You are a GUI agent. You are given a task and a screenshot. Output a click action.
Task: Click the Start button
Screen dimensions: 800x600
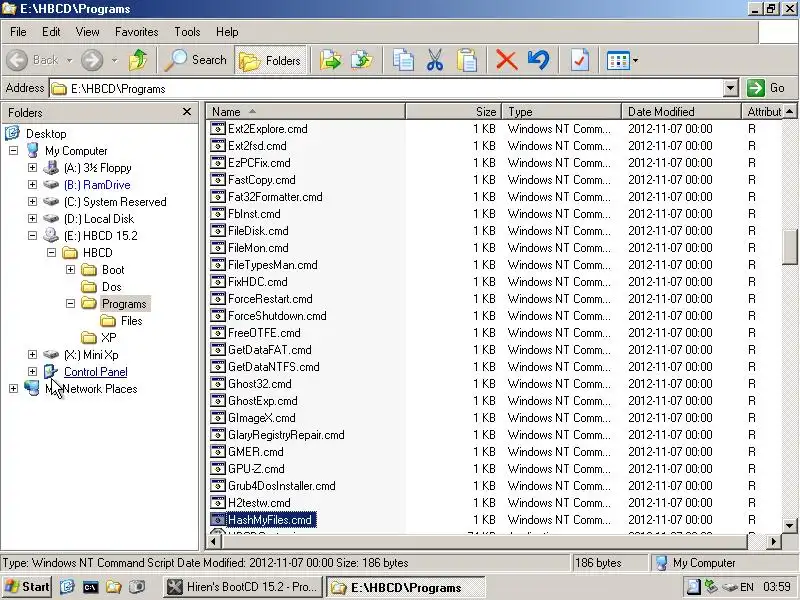[x=27, y=587]
